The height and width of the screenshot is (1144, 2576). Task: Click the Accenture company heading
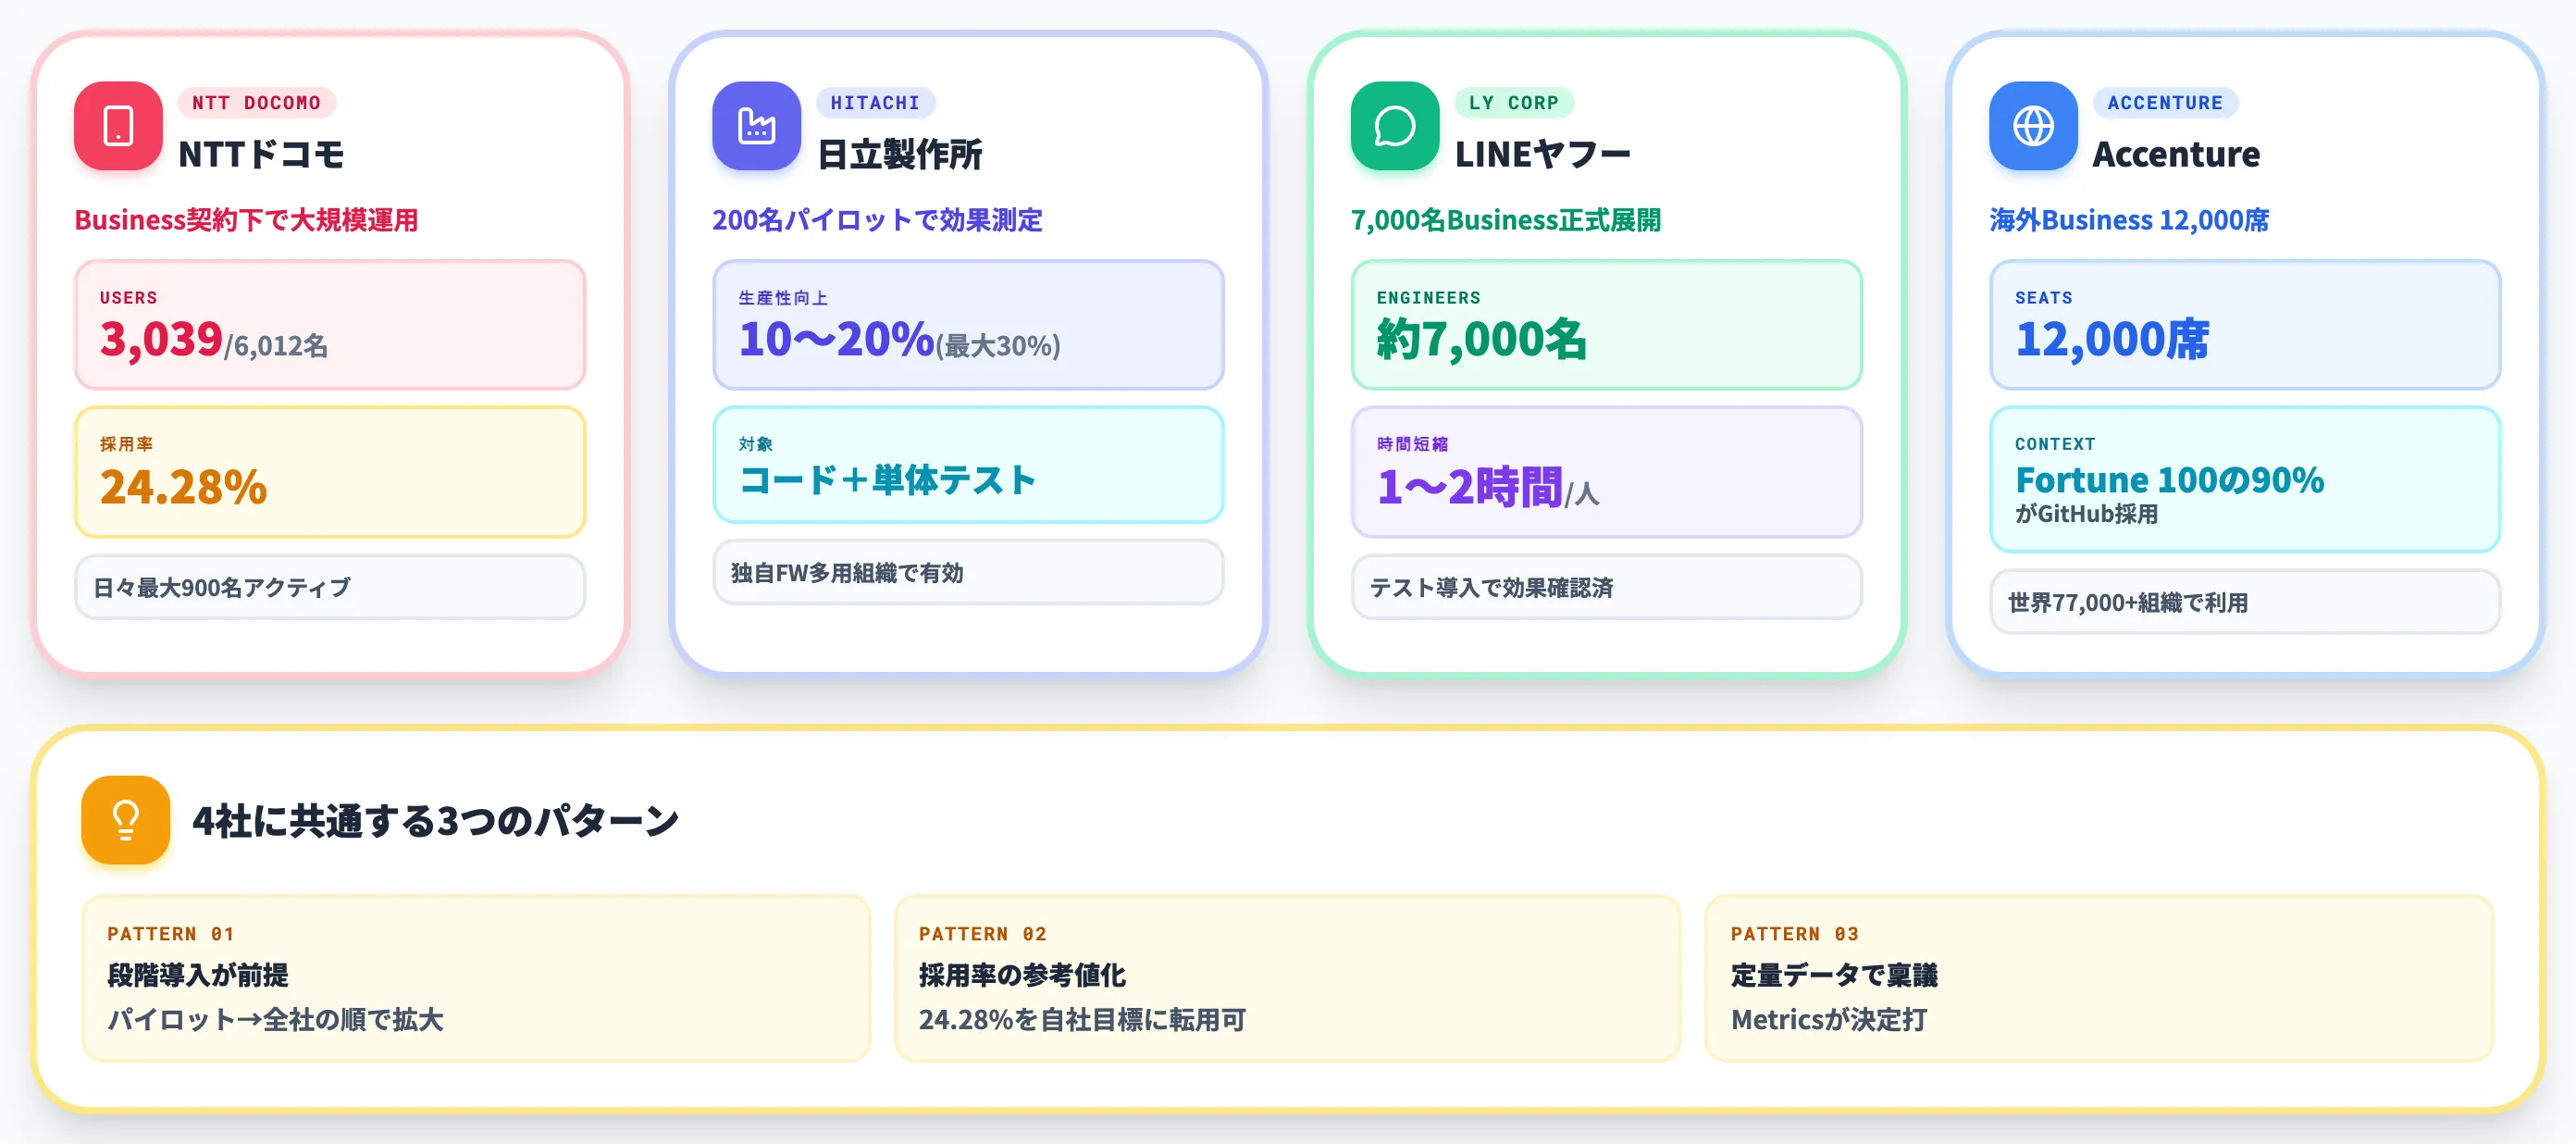pyautogui.click(x=2176, y=154)
